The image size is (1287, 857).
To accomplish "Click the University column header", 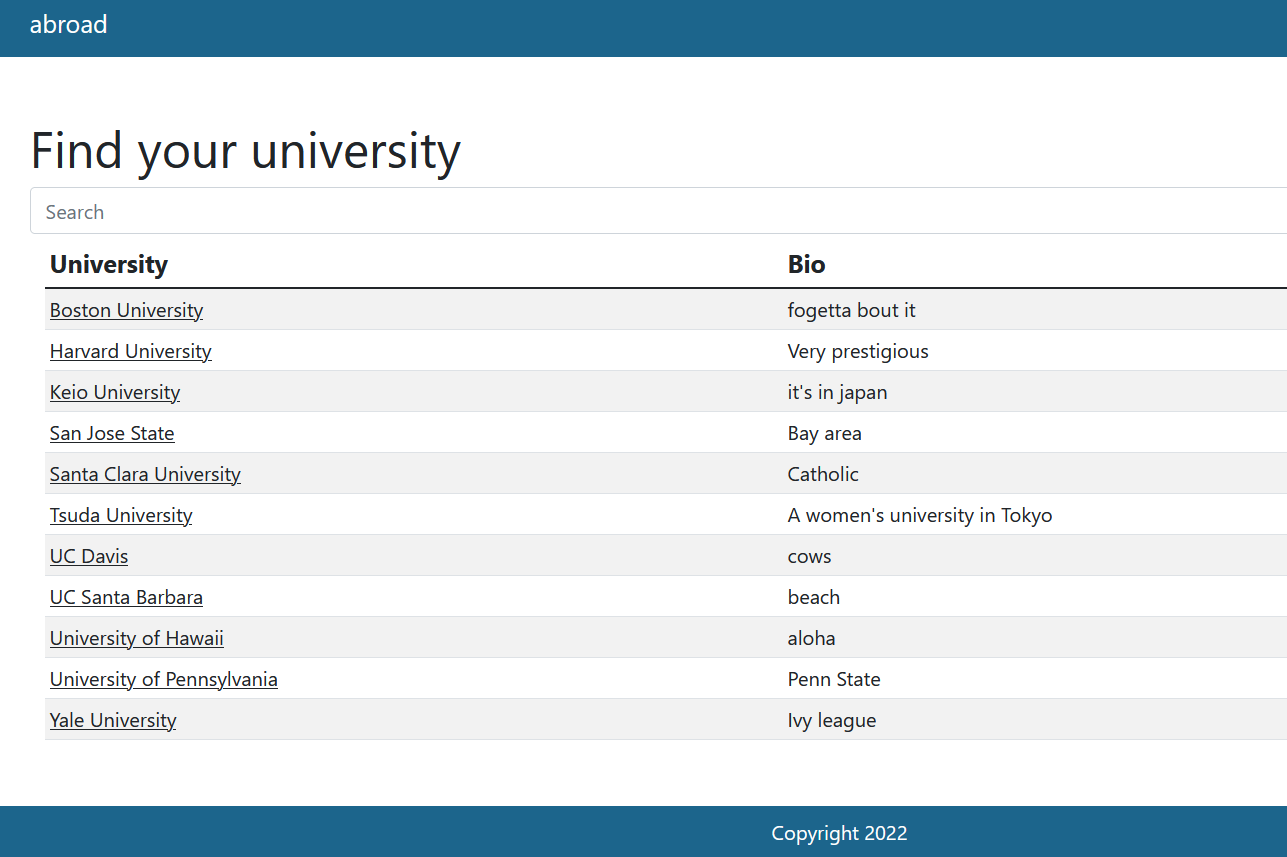I will pyautogui.click(x=109, y=264).
